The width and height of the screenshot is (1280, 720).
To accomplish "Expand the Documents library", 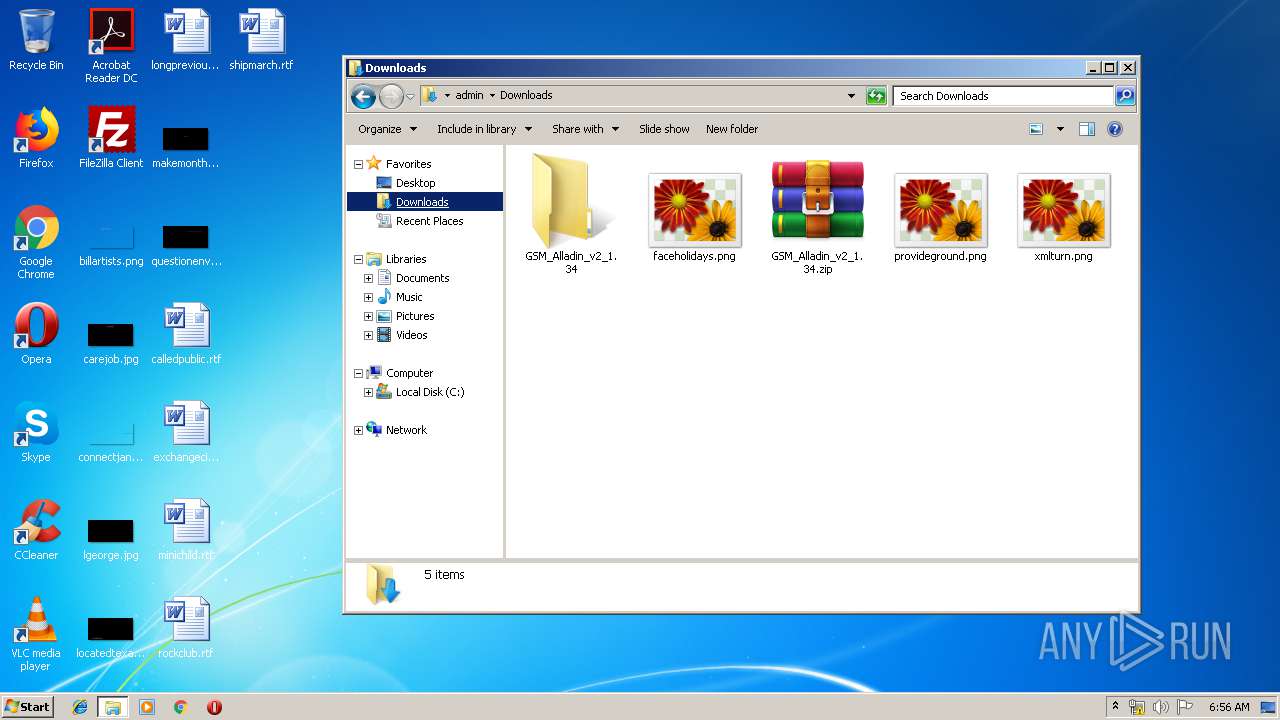I will pyautogui.click(x=368, y=278).
